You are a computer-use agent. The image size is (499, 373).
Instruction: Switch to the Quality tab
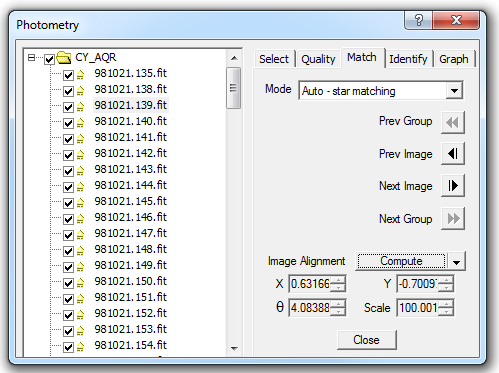coord(318,59)
